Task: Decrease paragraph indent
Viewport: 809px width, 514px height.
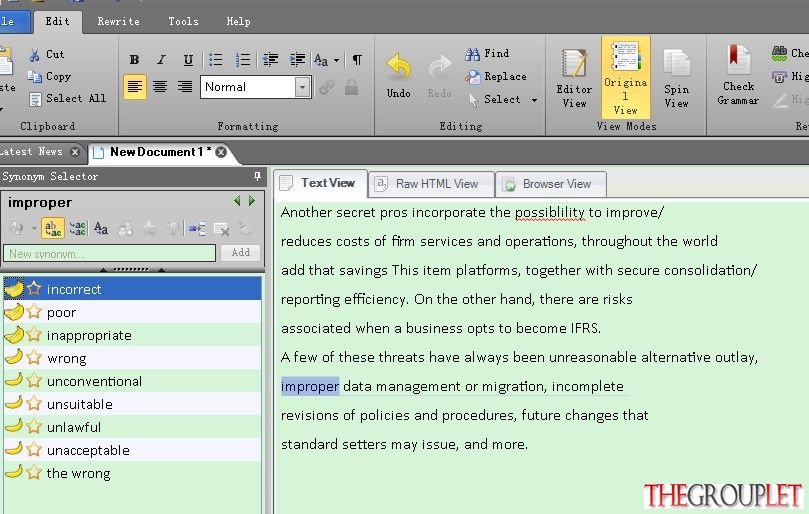Action: point(270,60)
